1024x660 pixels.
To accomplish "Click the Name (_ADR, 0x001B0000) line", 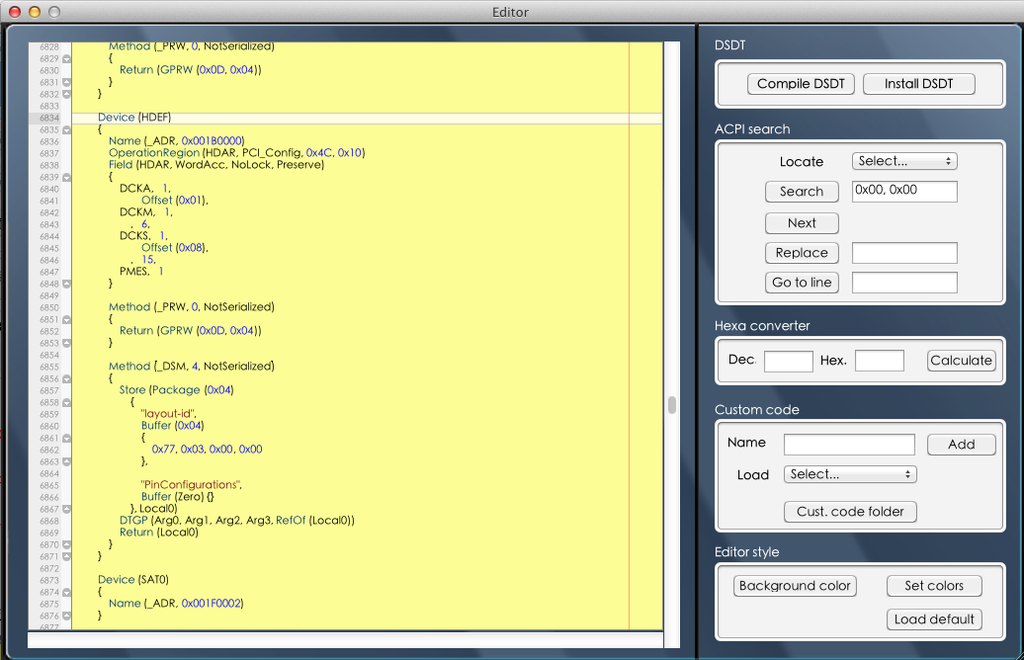I will (176, 141).
